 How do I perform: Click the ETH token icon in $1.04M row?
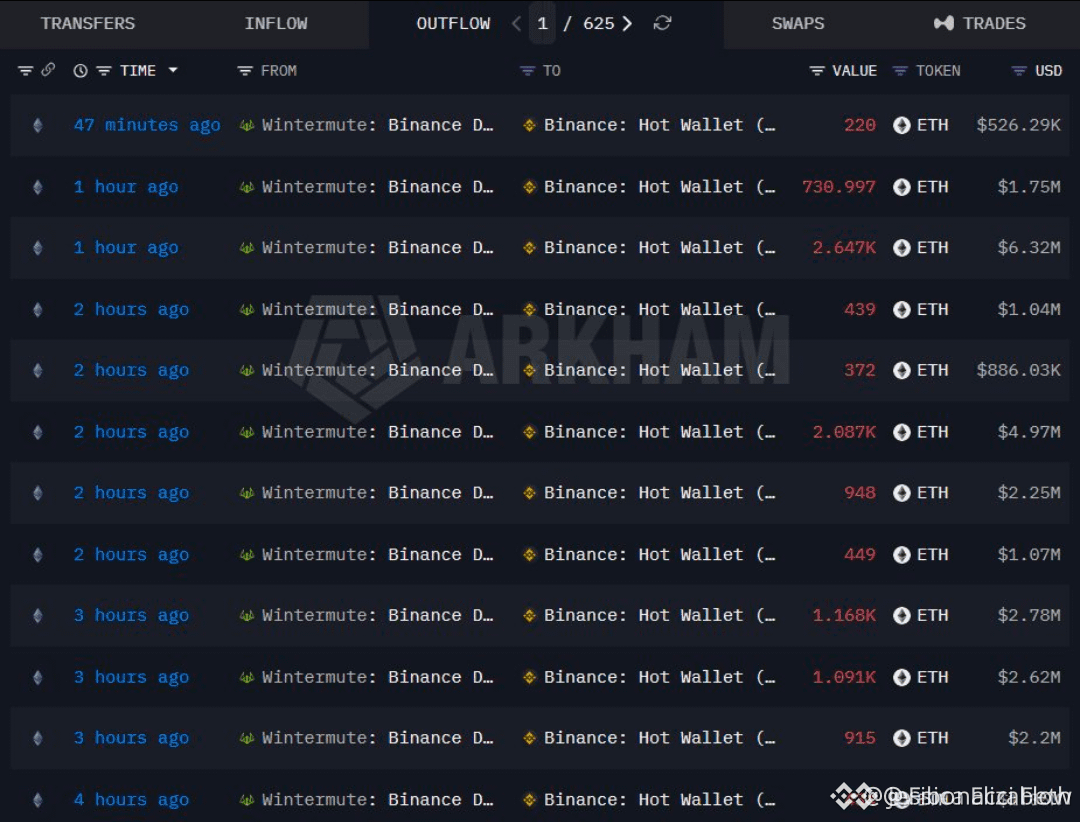pos(902,310)
